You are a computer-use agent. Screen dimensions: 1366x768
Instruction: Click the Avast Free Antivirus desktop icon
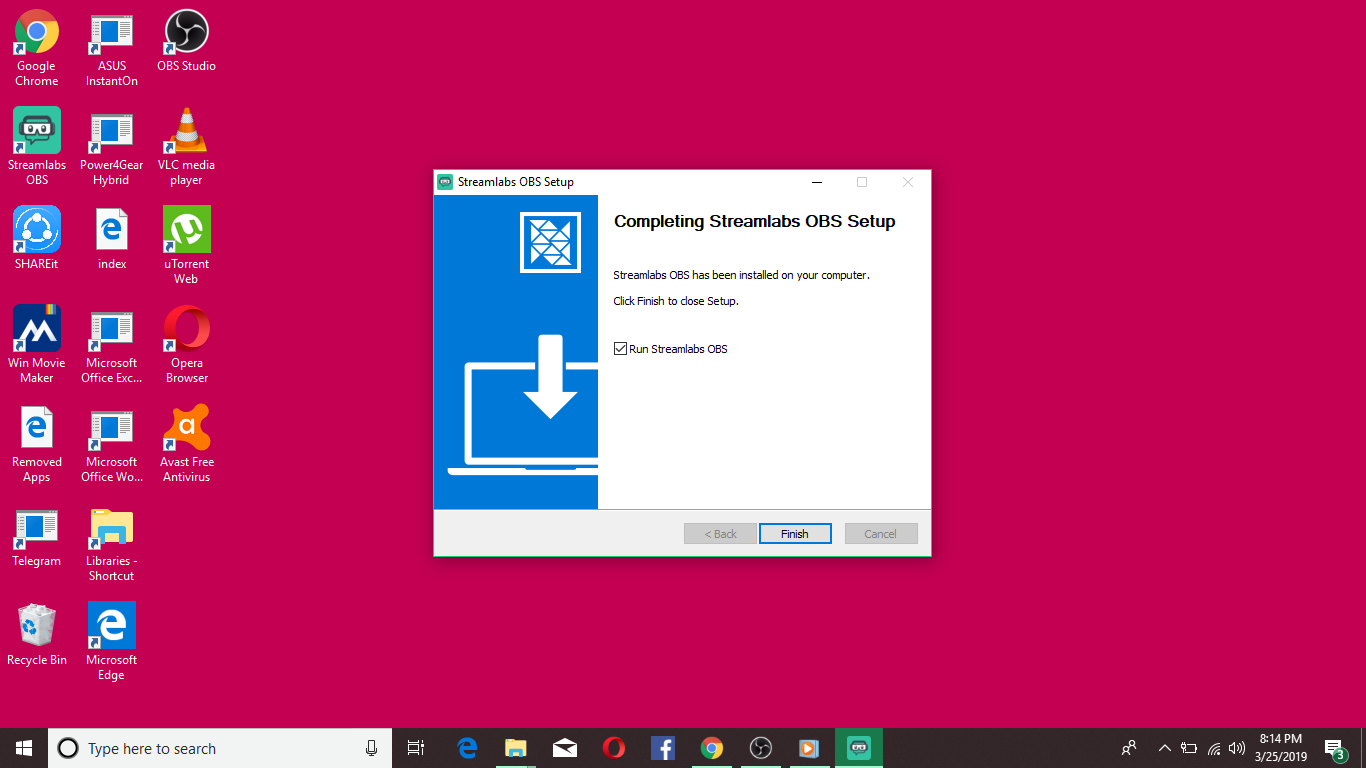[186, 444]
